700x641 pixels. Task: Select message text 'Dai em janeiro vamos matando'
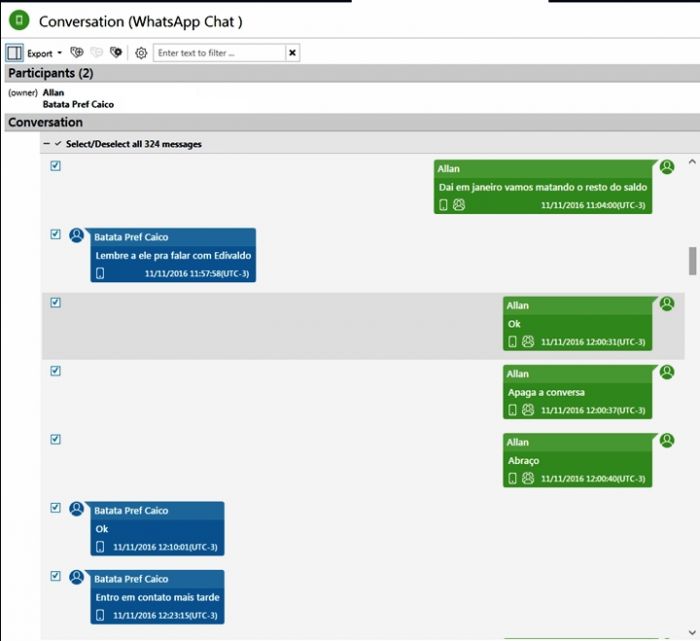click(x=506, y=187)
